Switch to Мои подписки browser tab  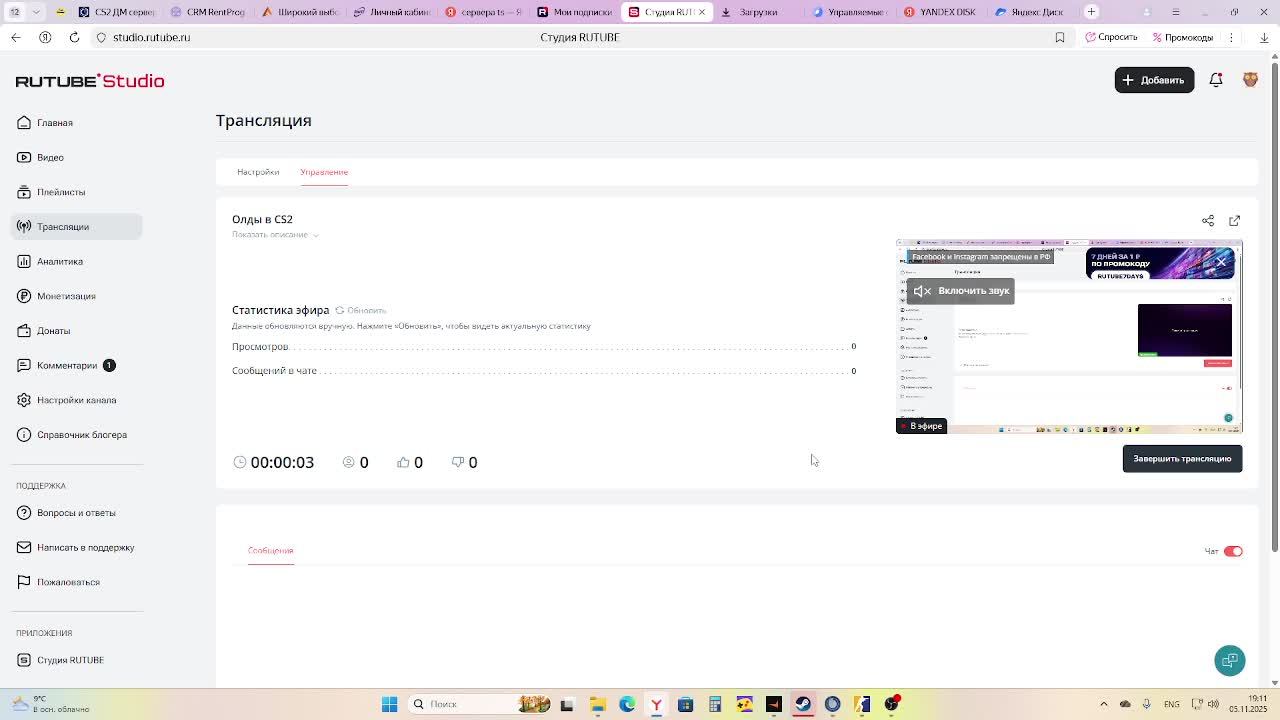[x=574, y=12]
